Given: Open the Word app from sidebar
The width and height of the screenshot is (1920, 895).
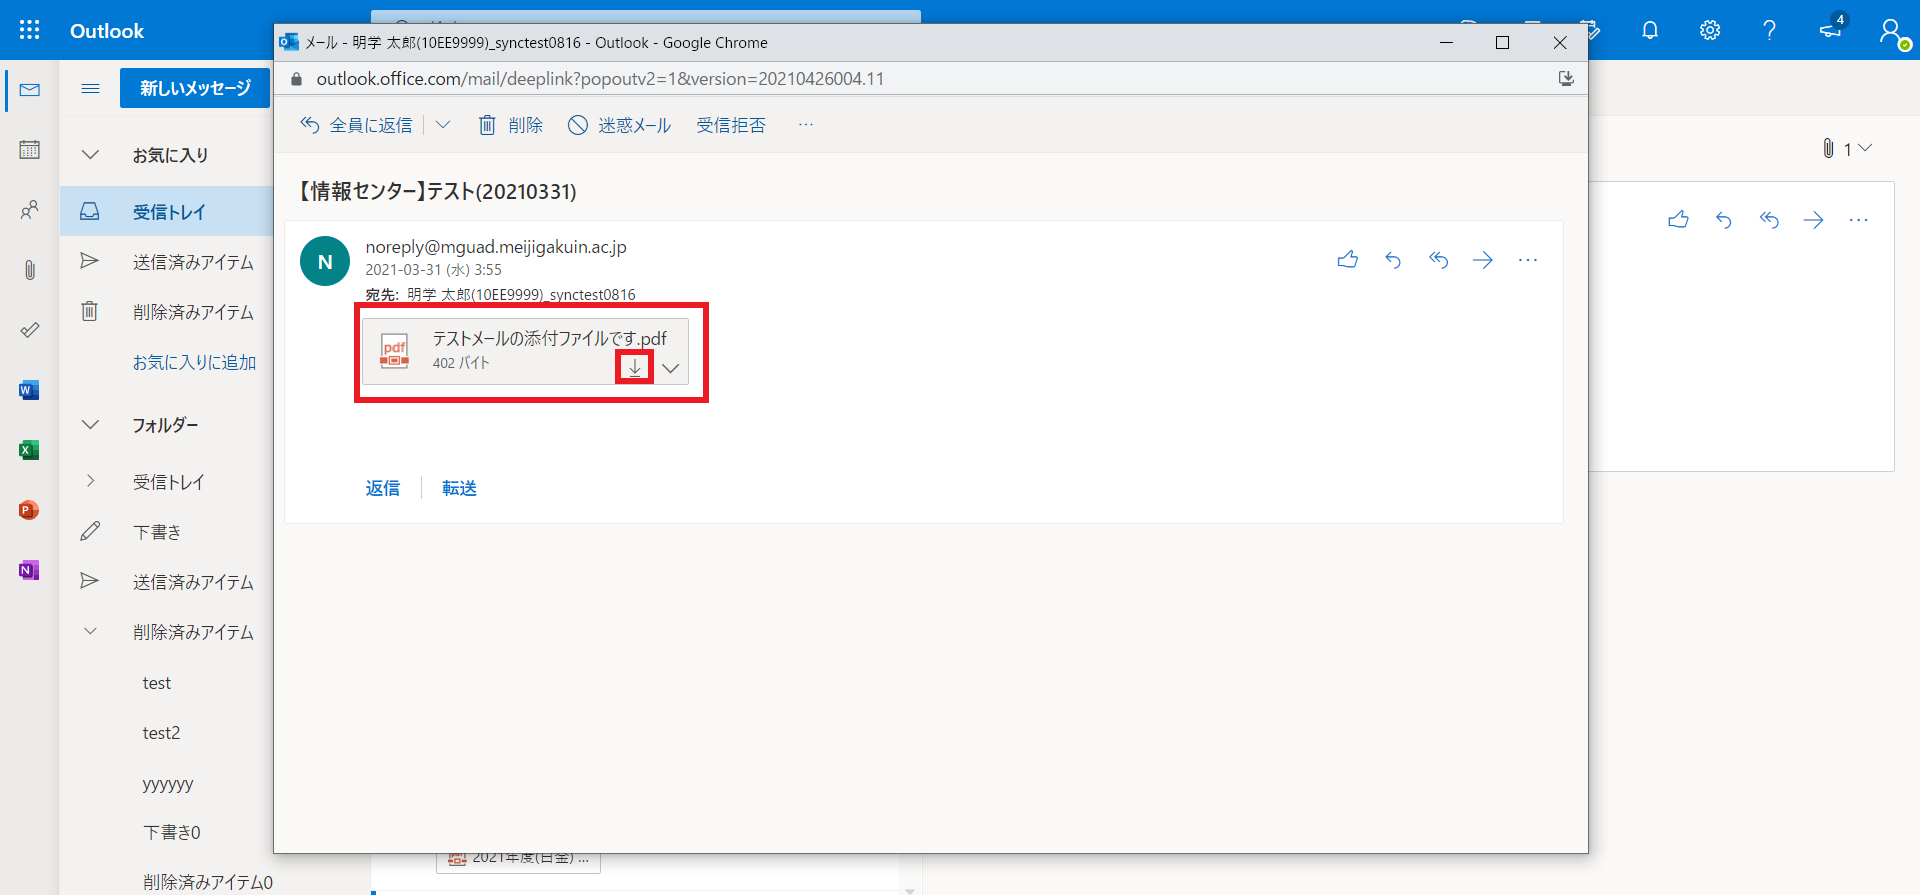Looking at the screenshot, I should [x=29, y=390].
